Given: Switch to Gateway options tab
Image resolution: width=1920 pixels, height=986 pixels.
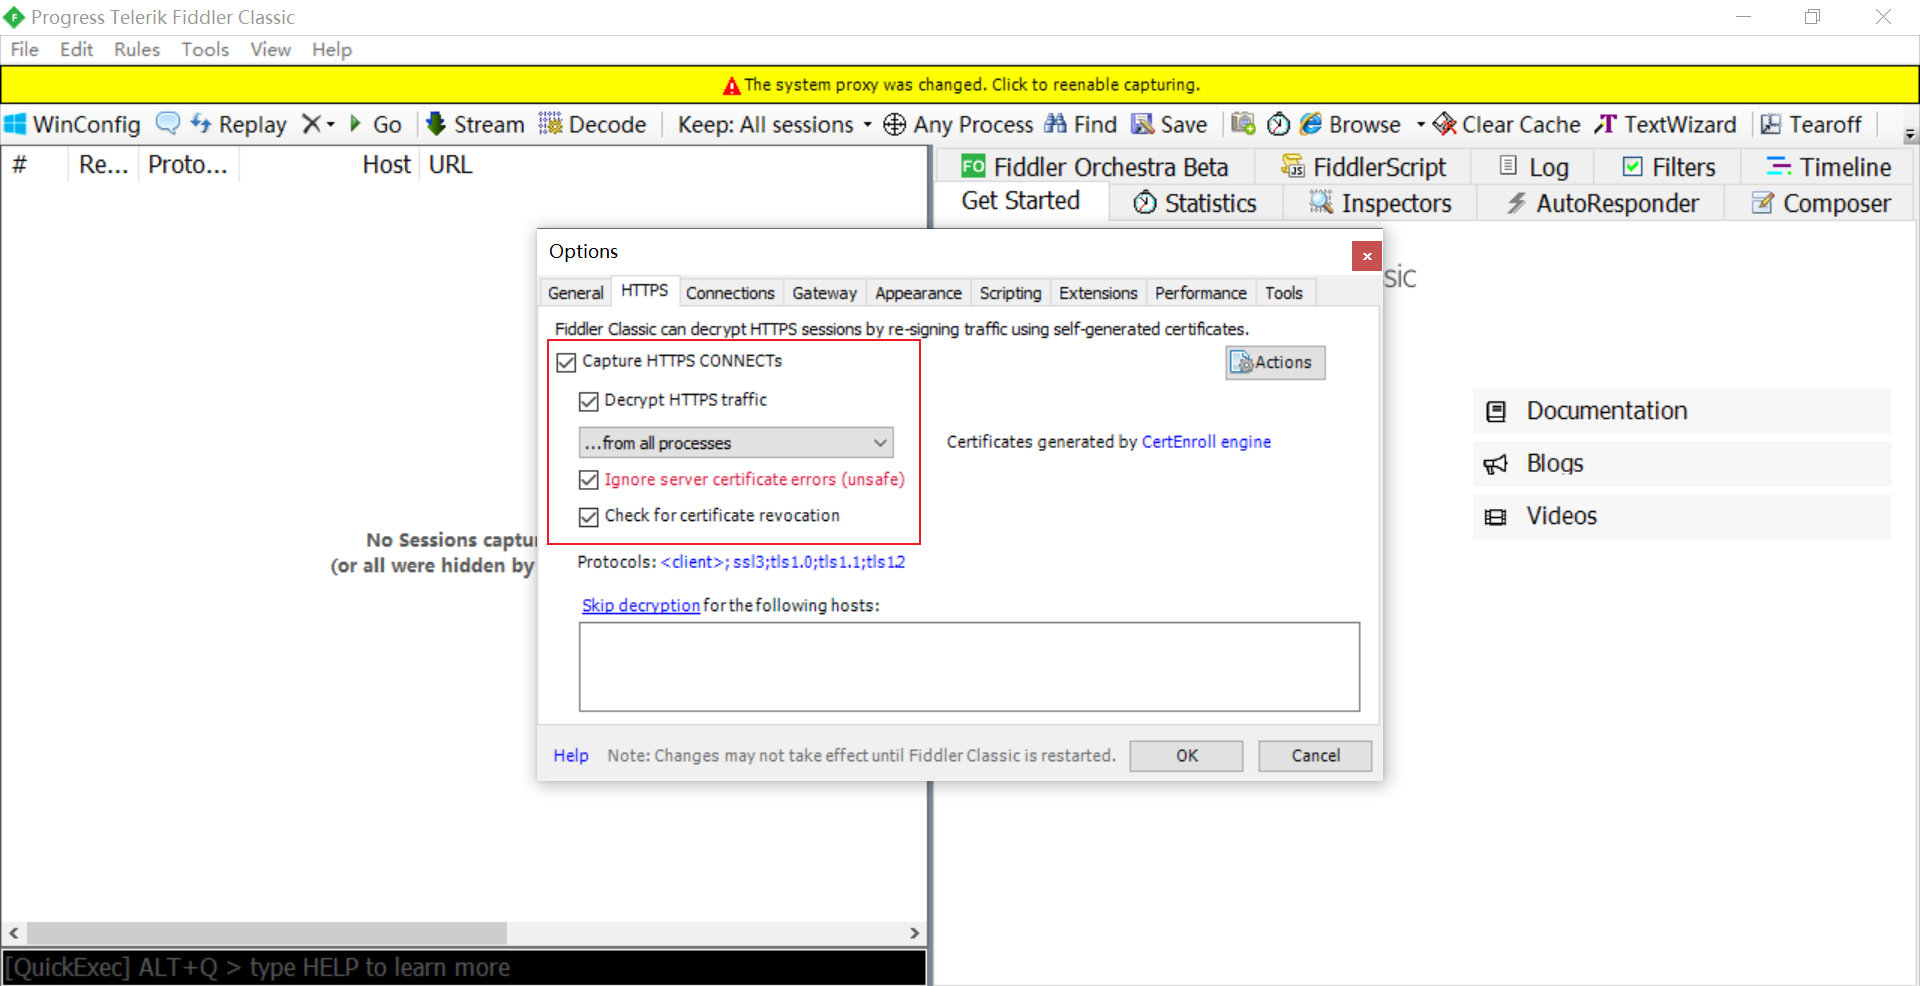Looking at the screenshot, I should point(824,293).
